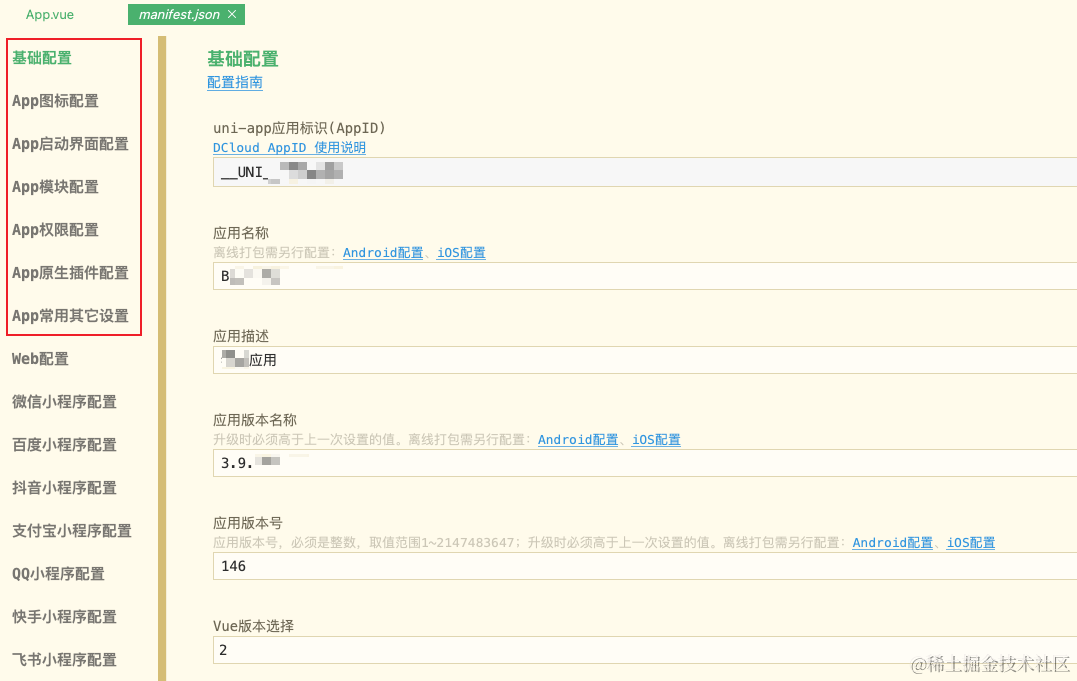Open App模块配置 section
Image resolution: width=1077 pixels, height=681 pixels.
55,187
